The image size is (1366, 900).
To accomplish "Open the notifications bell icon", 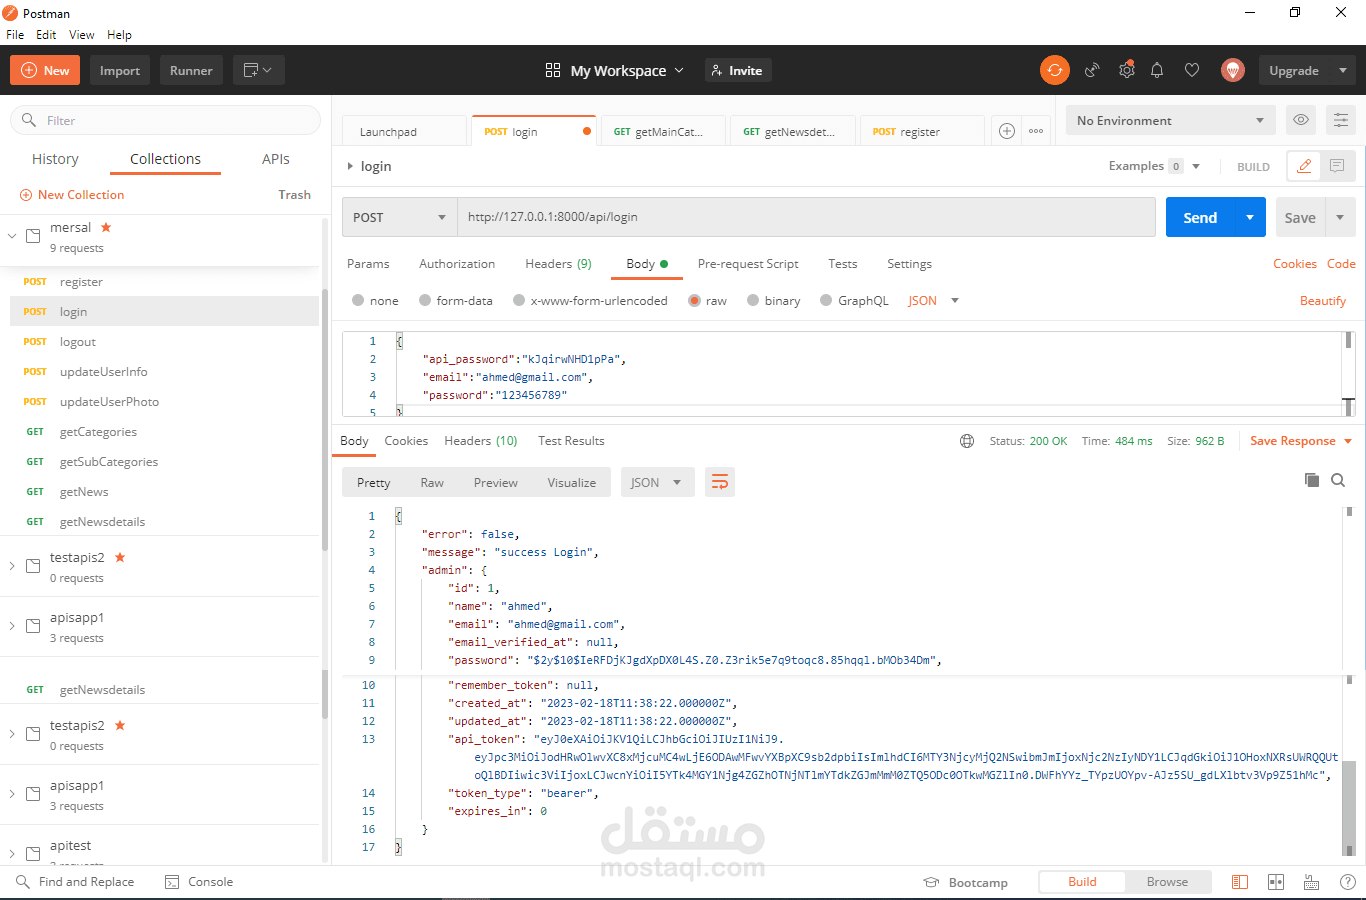I will point(1157,70).
